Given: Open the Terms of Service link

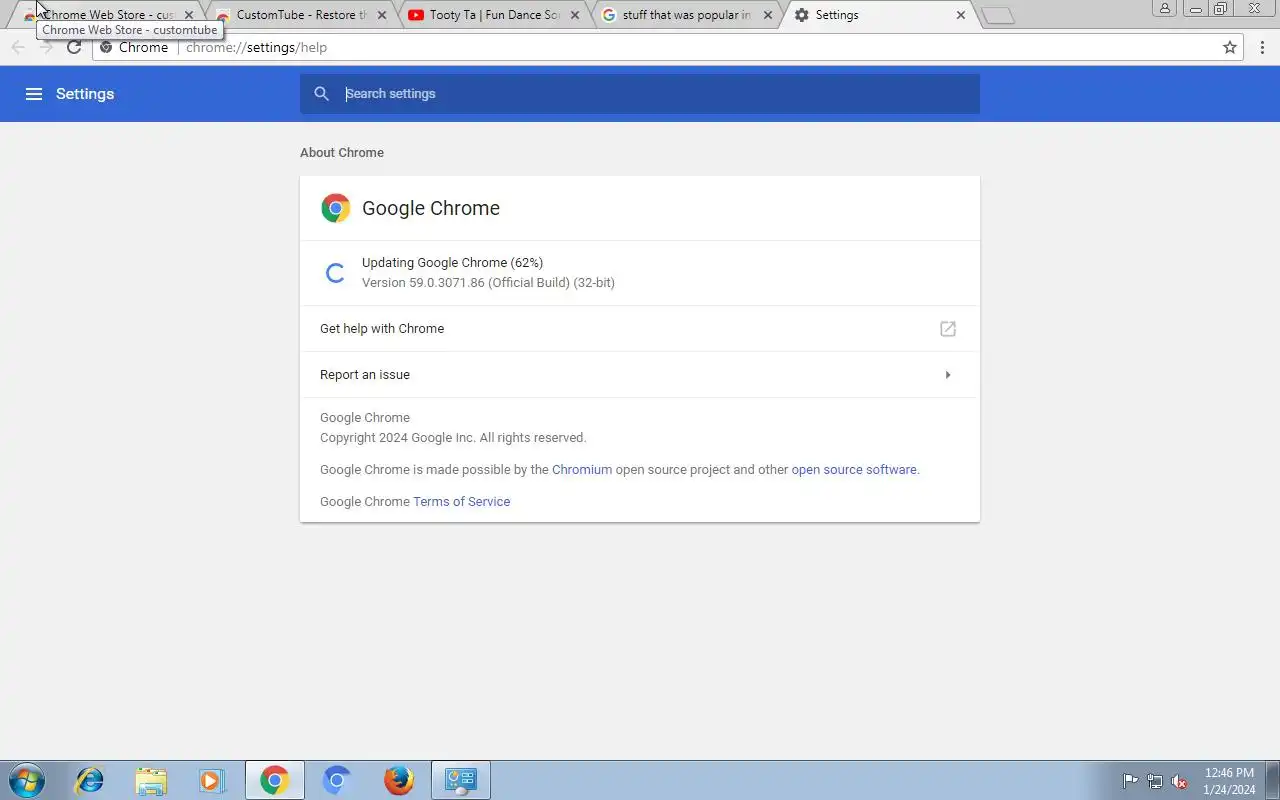Looking at the screenshot, I should (462, 501).
